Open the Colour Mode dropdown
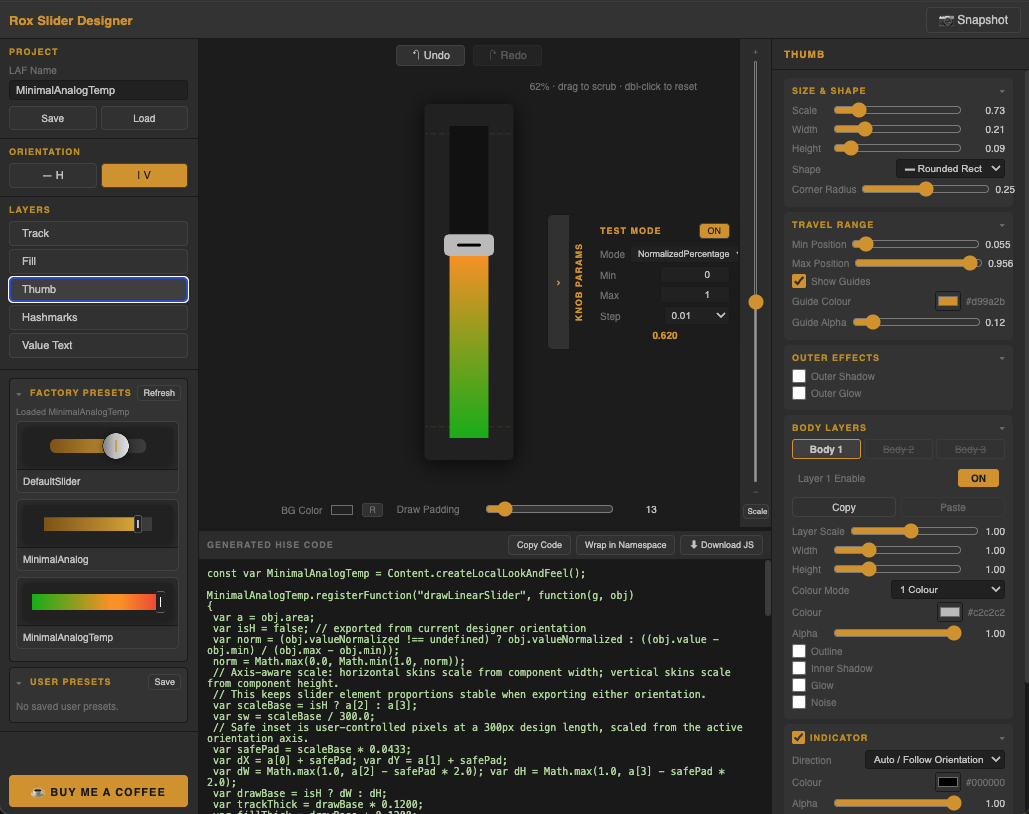1029x814 pixels. point(948,589)
